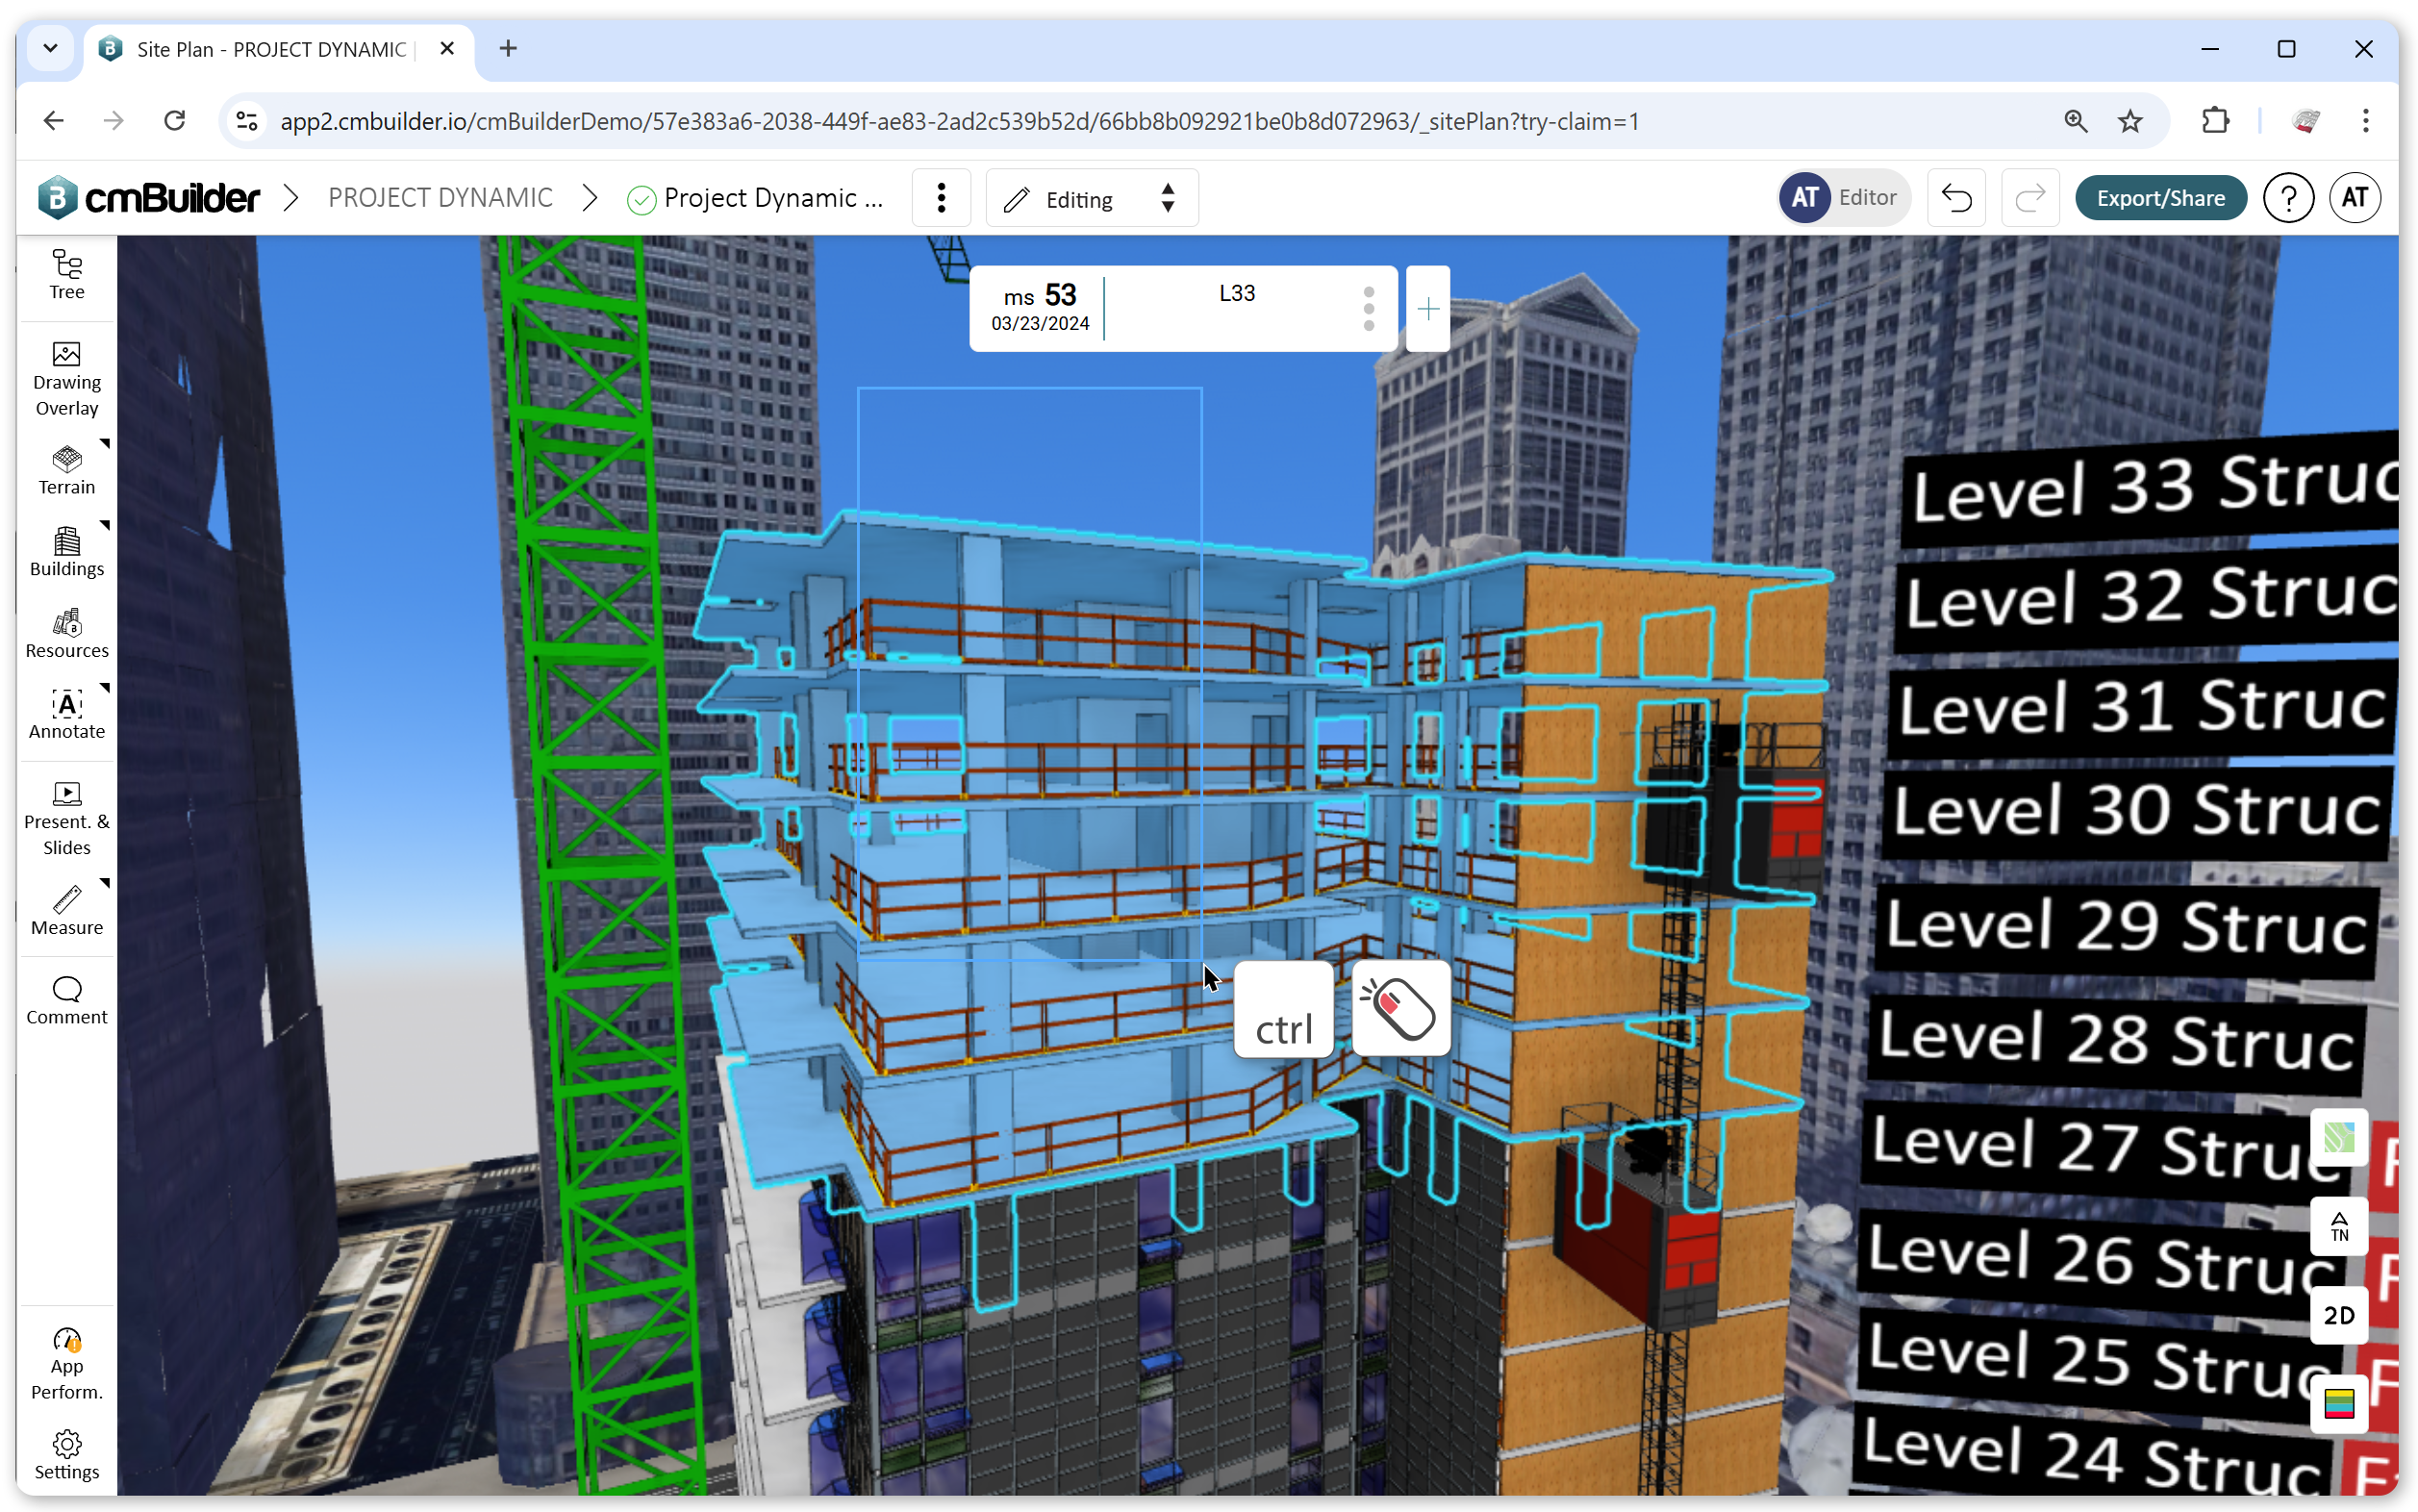Open the Chrome three-dot menu
The width and height of the screenshot is (2418, 1512).
coord(2364,121)
